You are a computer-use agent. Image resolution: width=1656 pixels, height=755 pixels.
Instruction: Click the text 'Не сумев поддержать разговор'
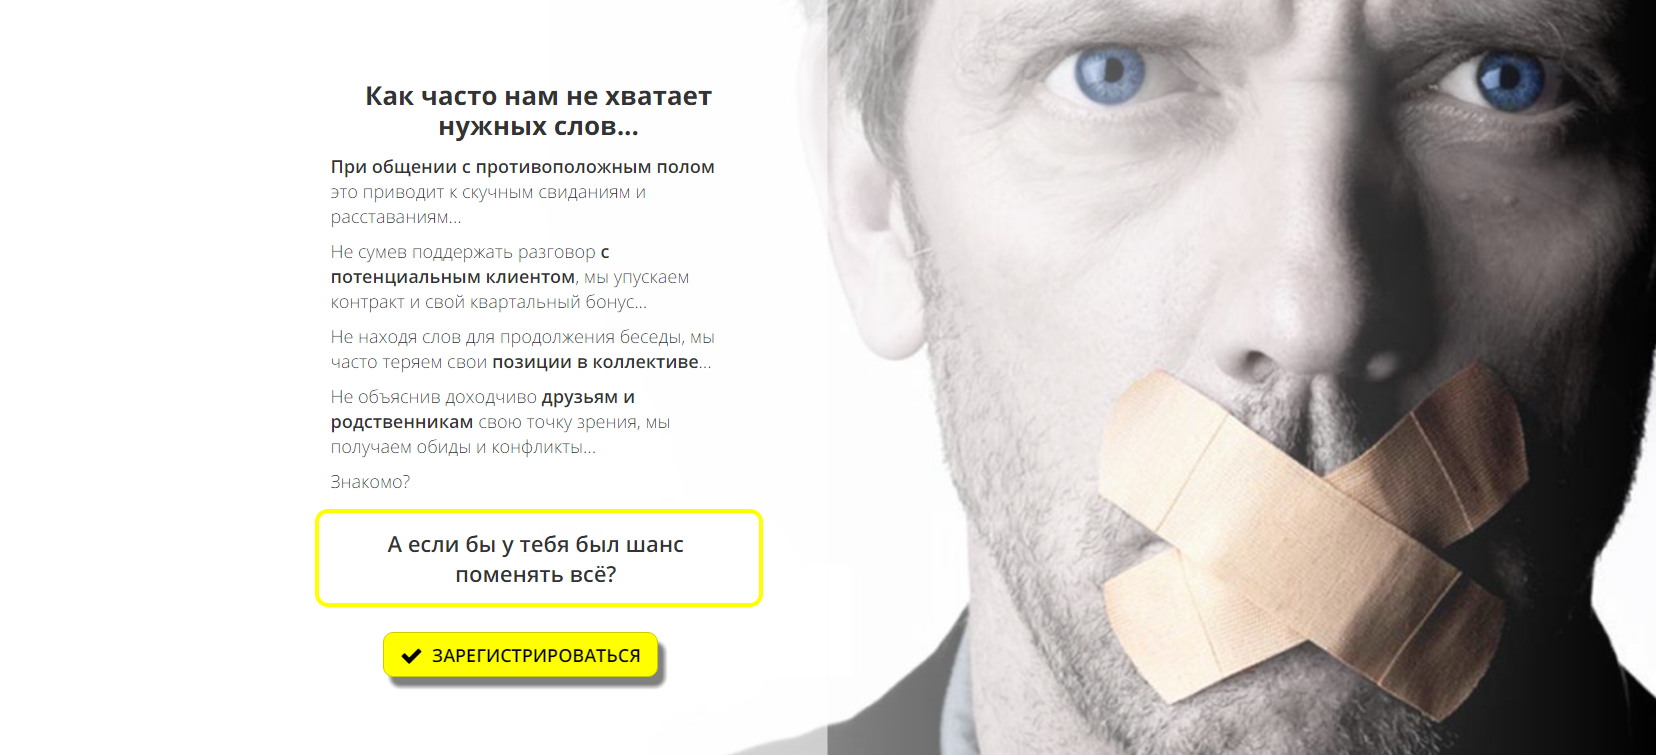tap(463, 252)
